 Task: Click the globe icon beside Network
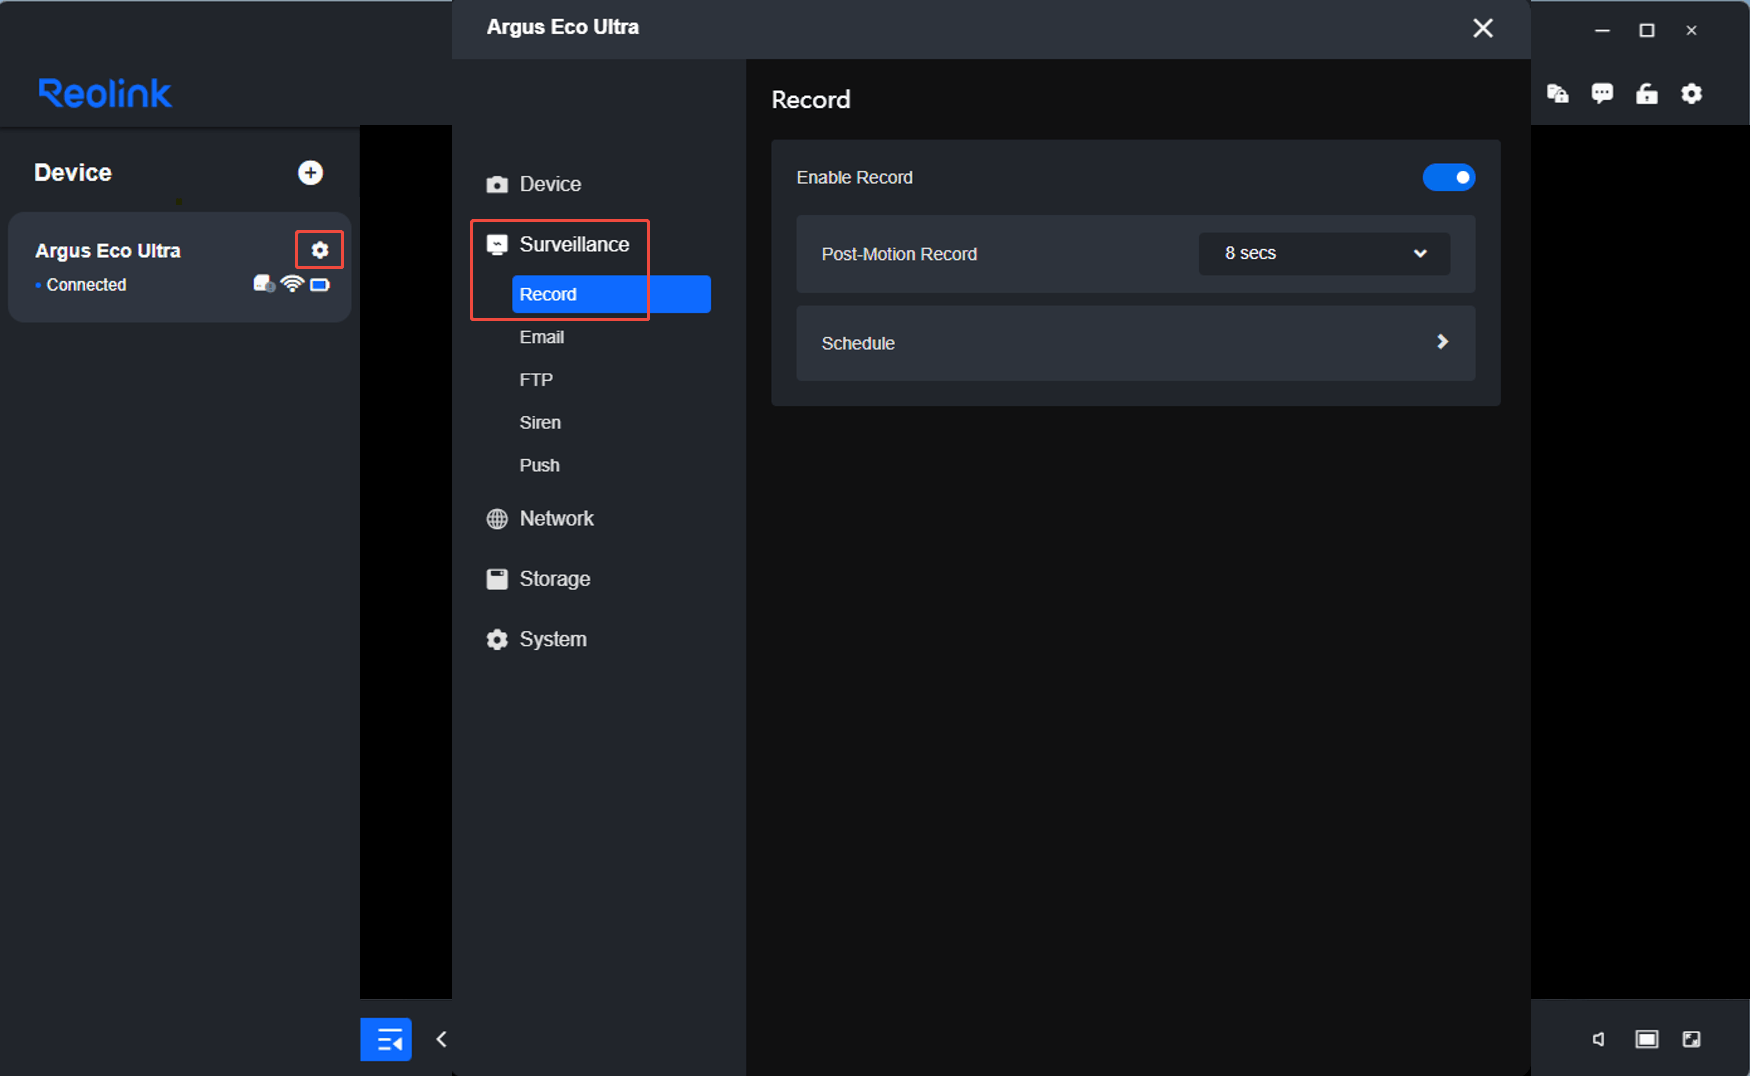tap(497, 519)
